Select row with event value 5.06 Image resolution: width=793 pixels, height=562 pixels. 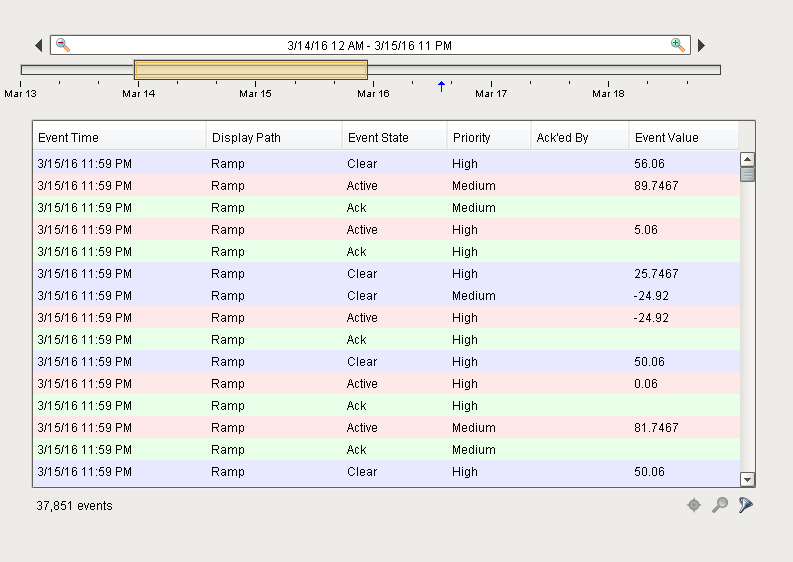[386, 230]
